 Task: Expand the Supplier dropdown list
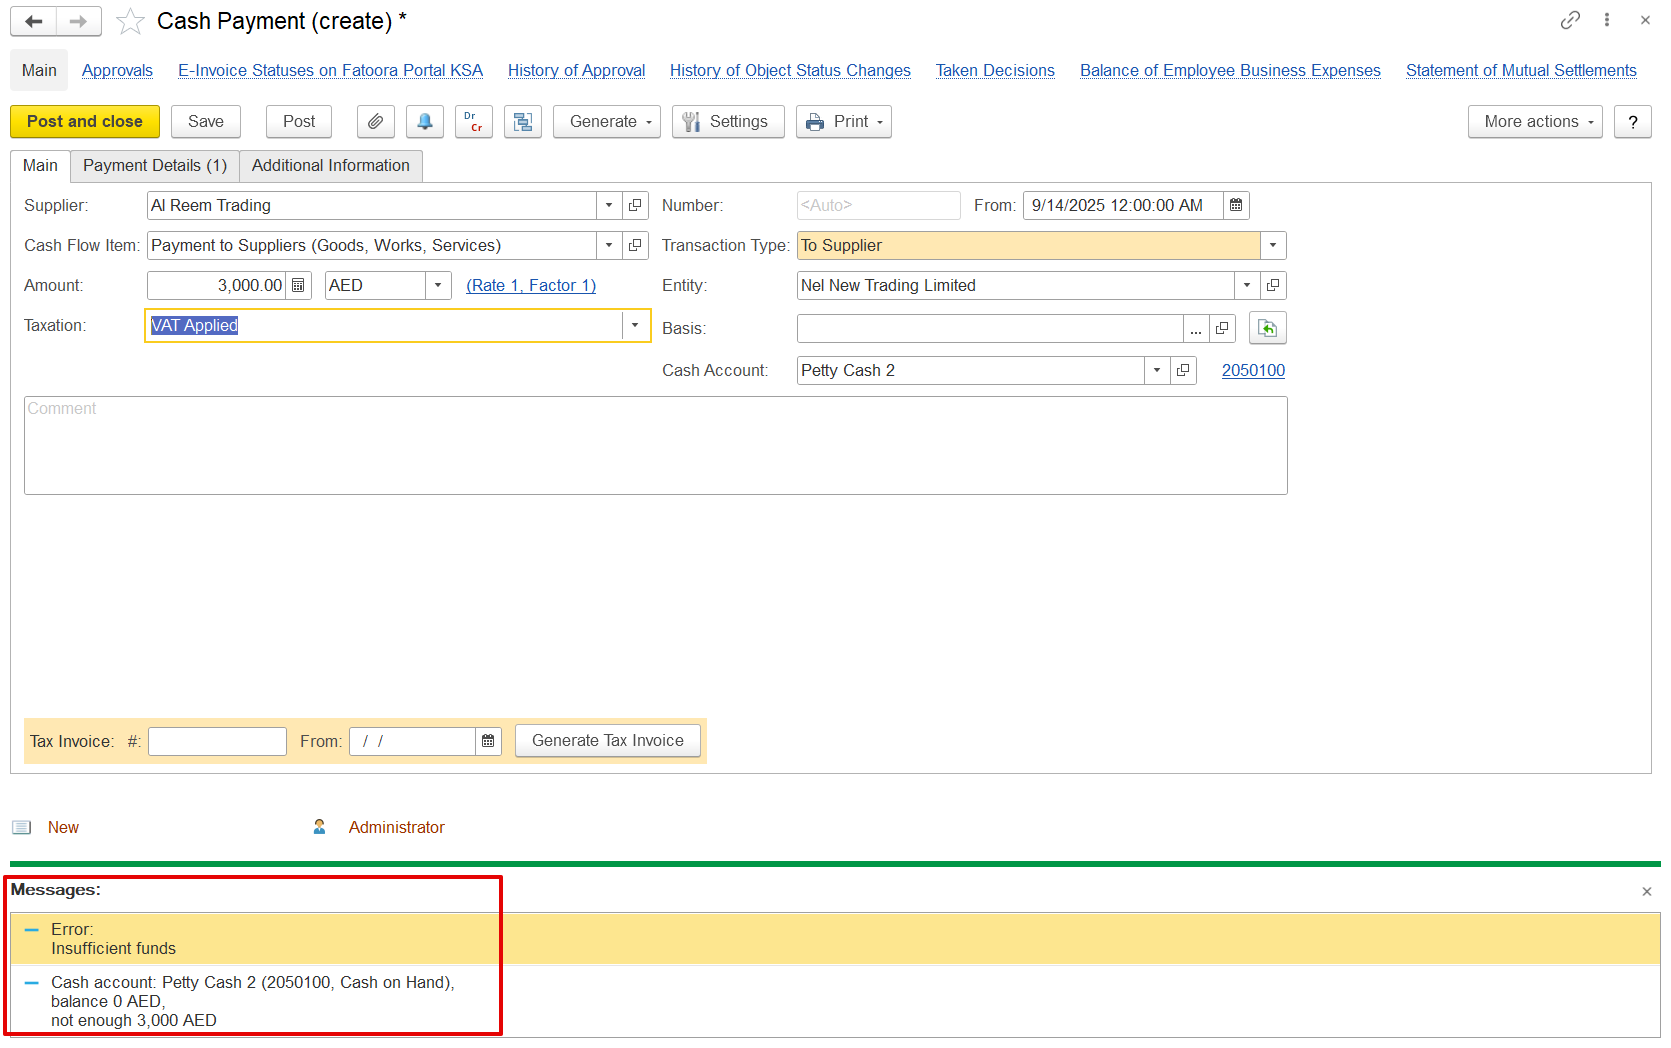pyautogui.click(x=609, y=206)
